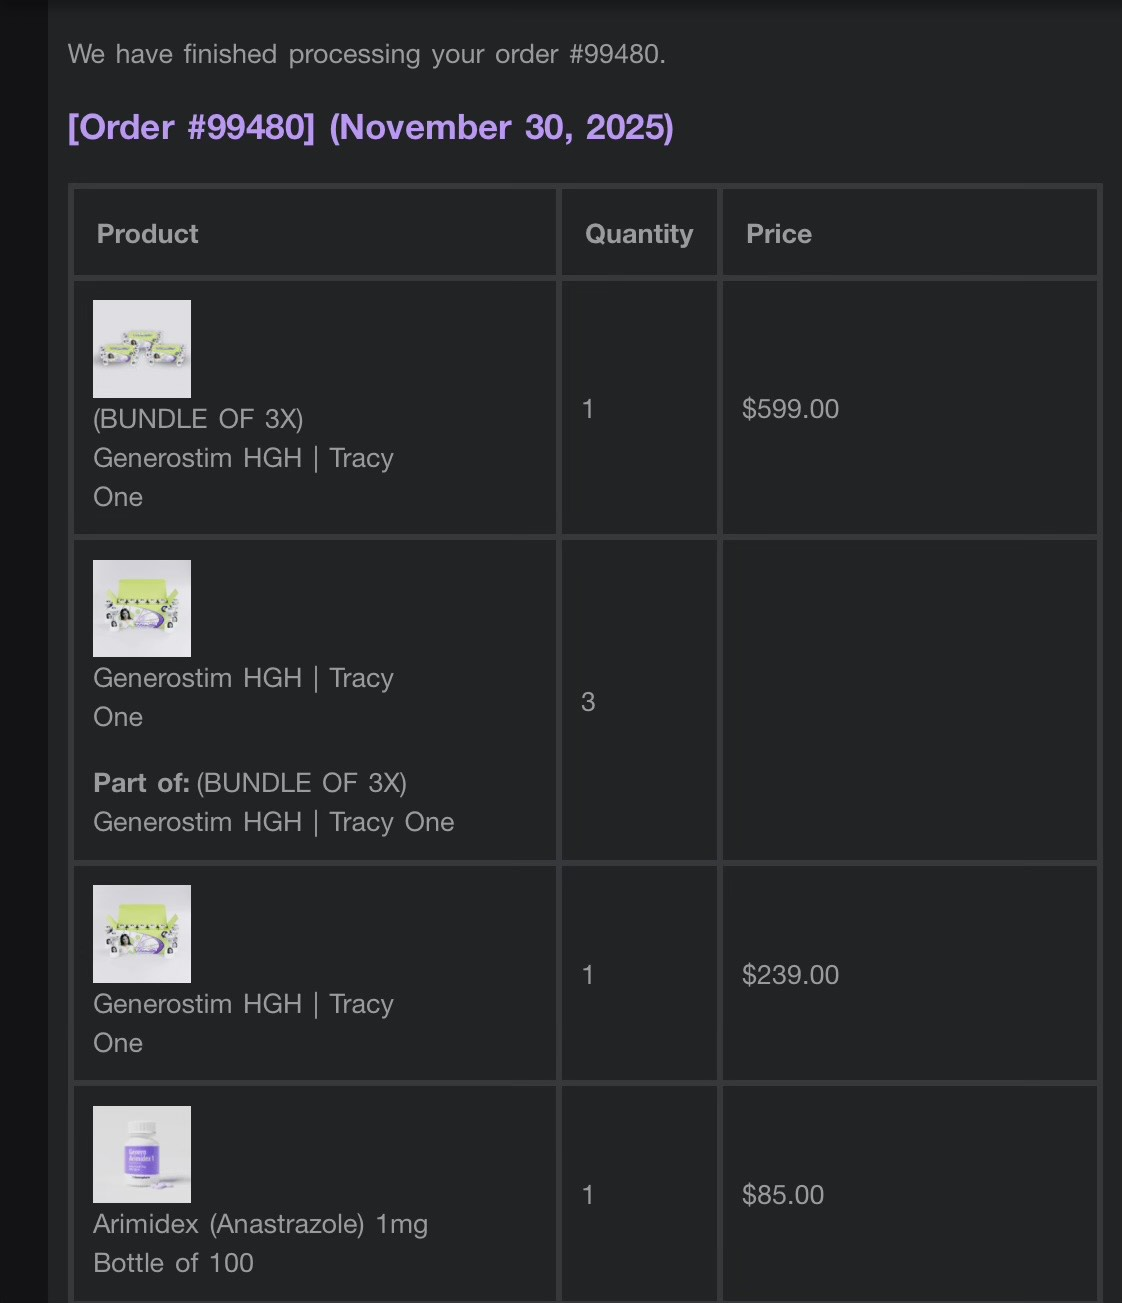This screenshot has height=1303, width=1122.
Task: Open the Order #99480 heading link
Action: tap(370, 128)
